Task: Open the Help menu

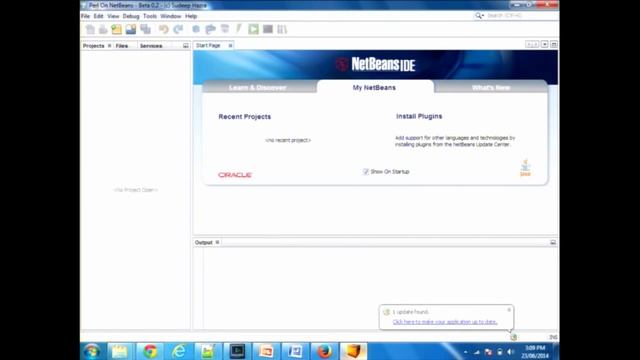Action: (191, 16)
